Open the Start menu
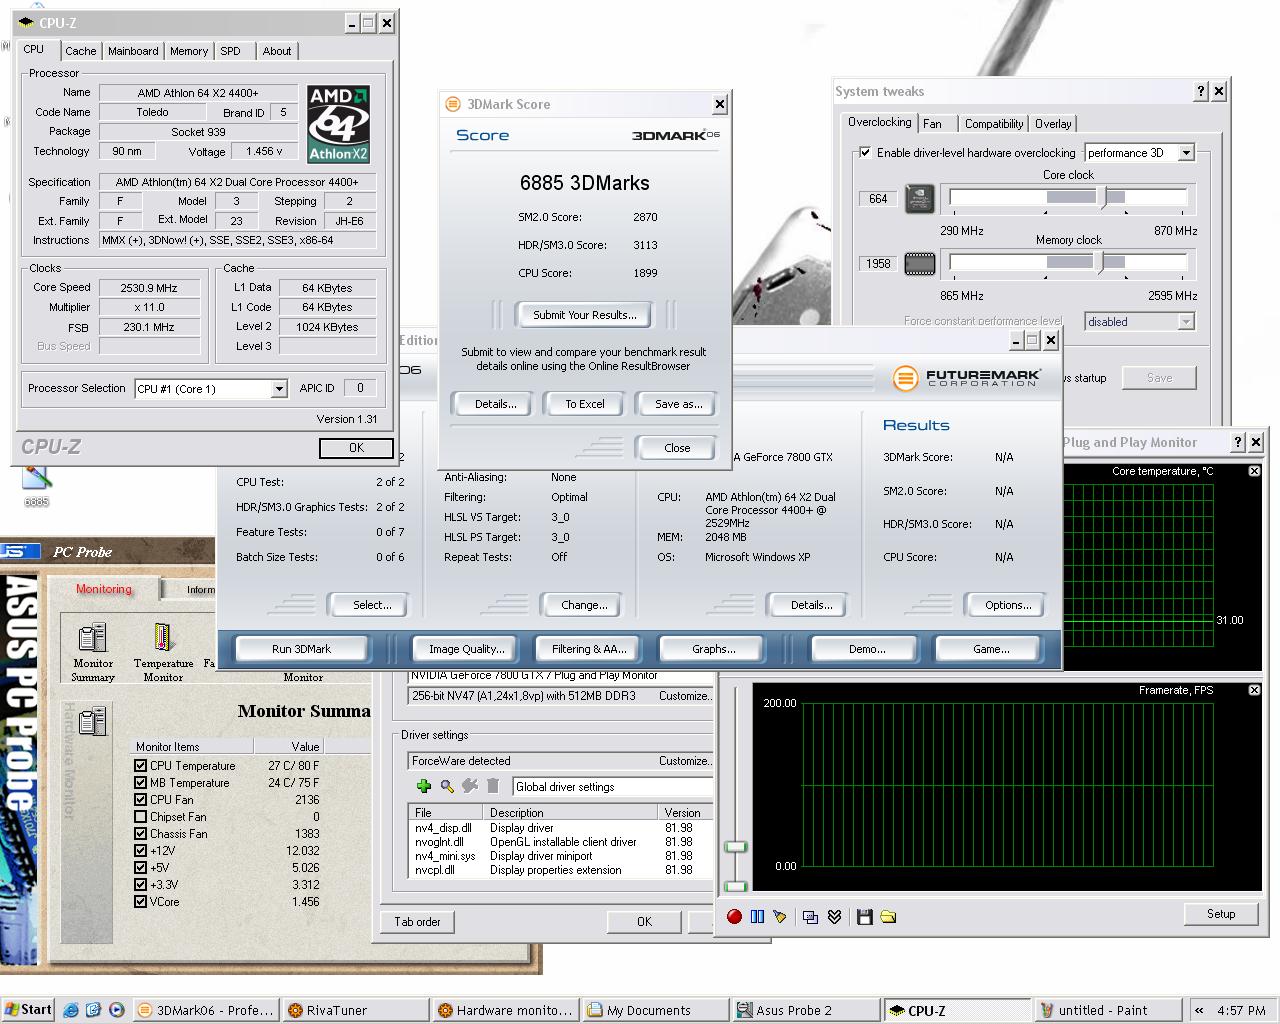Image resolution: width=1280 pixels, height=1024 pixels. pos(28,1010)
